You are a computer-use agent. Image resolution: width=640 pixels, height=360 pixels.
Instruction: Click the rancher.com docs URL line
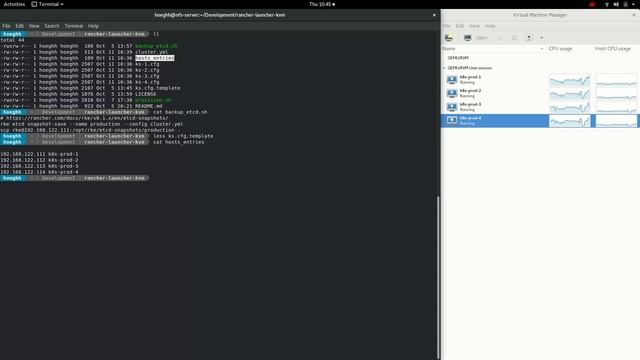pyautogui.click(x=84, y=118)
